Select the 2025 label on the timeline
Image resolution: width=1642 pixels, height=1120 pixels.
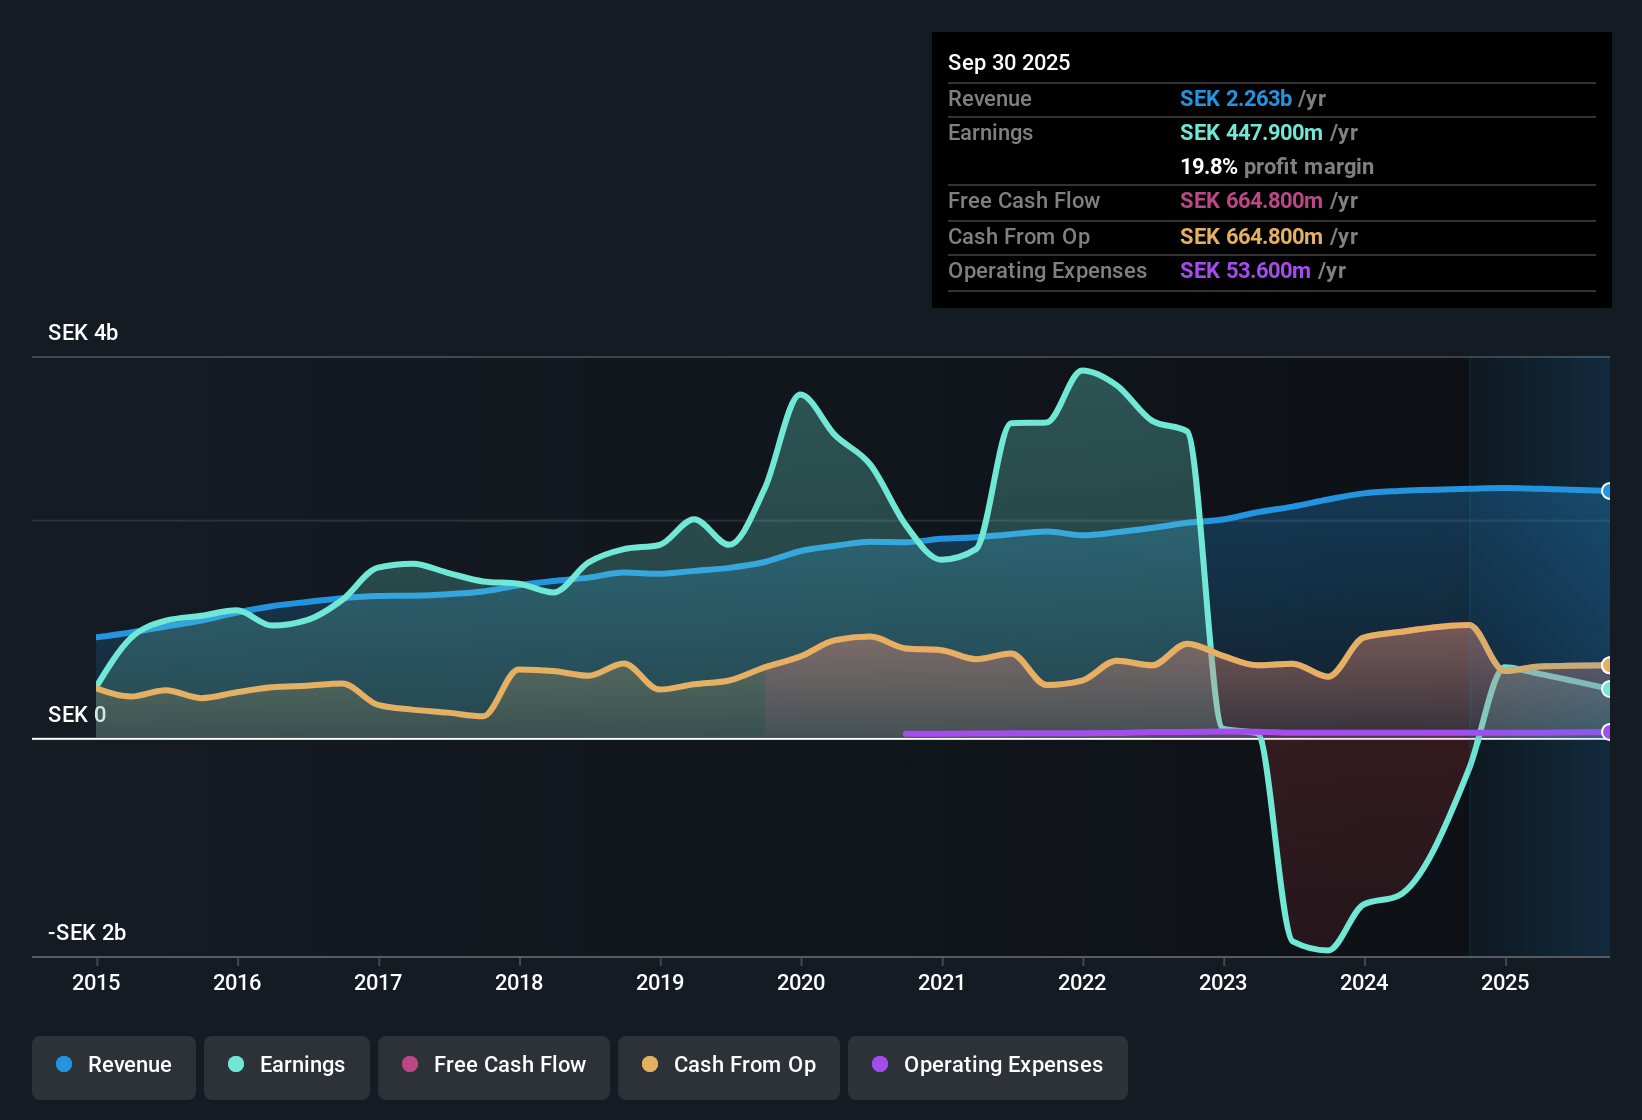pyautogui.click(x=1506, y=983)
